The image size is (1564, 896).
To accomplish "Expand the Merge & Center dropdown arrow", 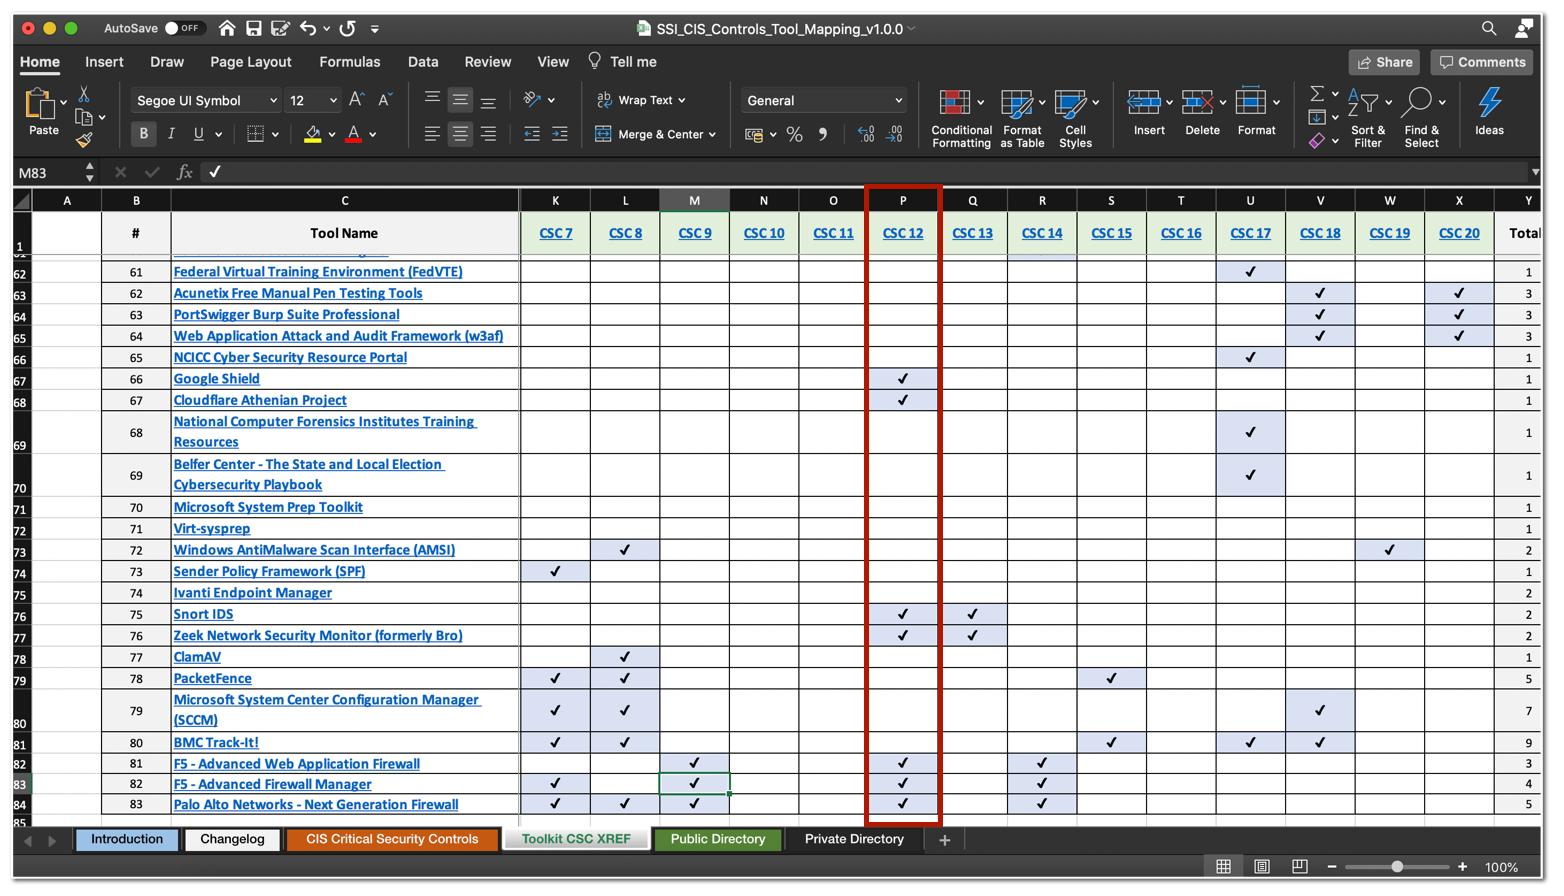I will tap(712, 135).
